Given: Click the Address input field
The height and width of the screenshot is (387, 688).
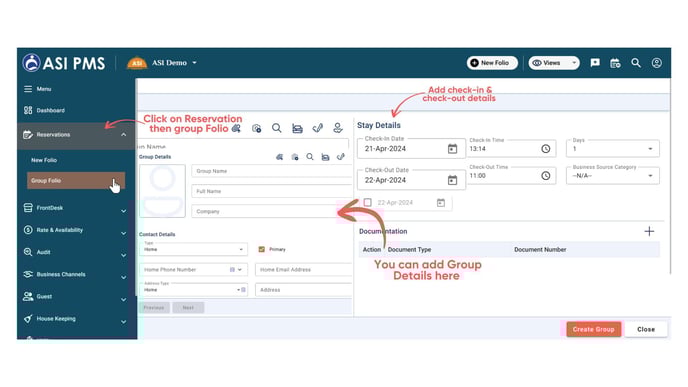Looking at the screenshot, I should pyautogui.click(x=304, y=290).
